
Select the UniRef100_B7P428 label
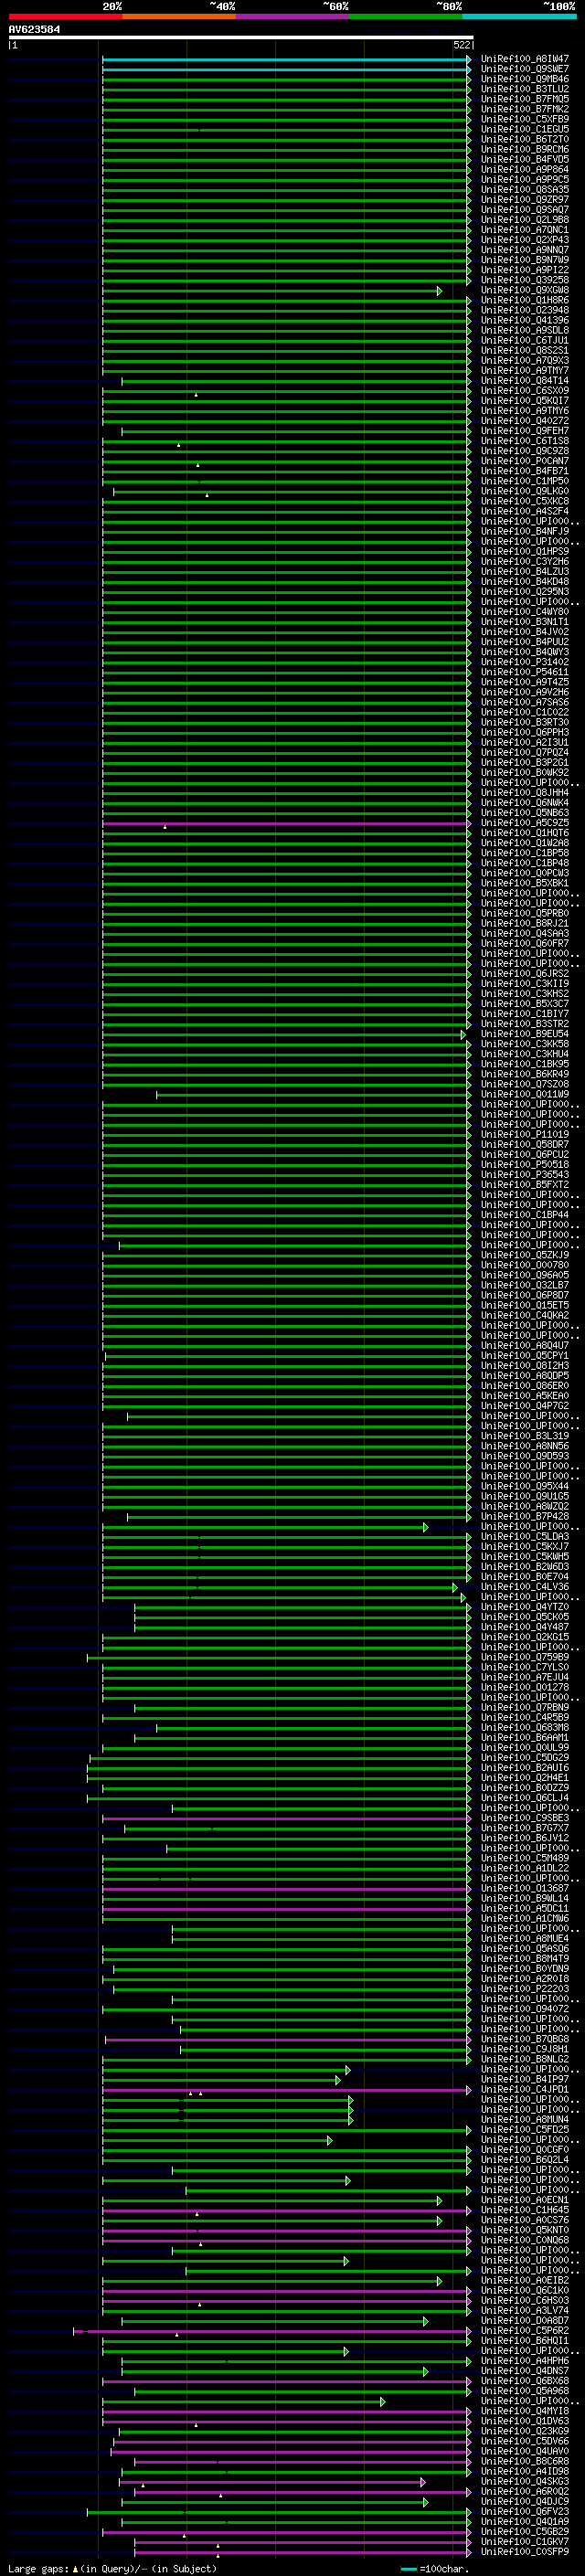pos(524,1516)
